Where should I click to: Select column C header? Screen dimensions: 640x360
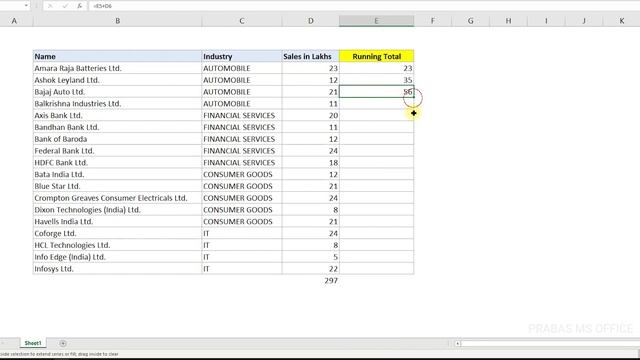(x=242, y=21)
